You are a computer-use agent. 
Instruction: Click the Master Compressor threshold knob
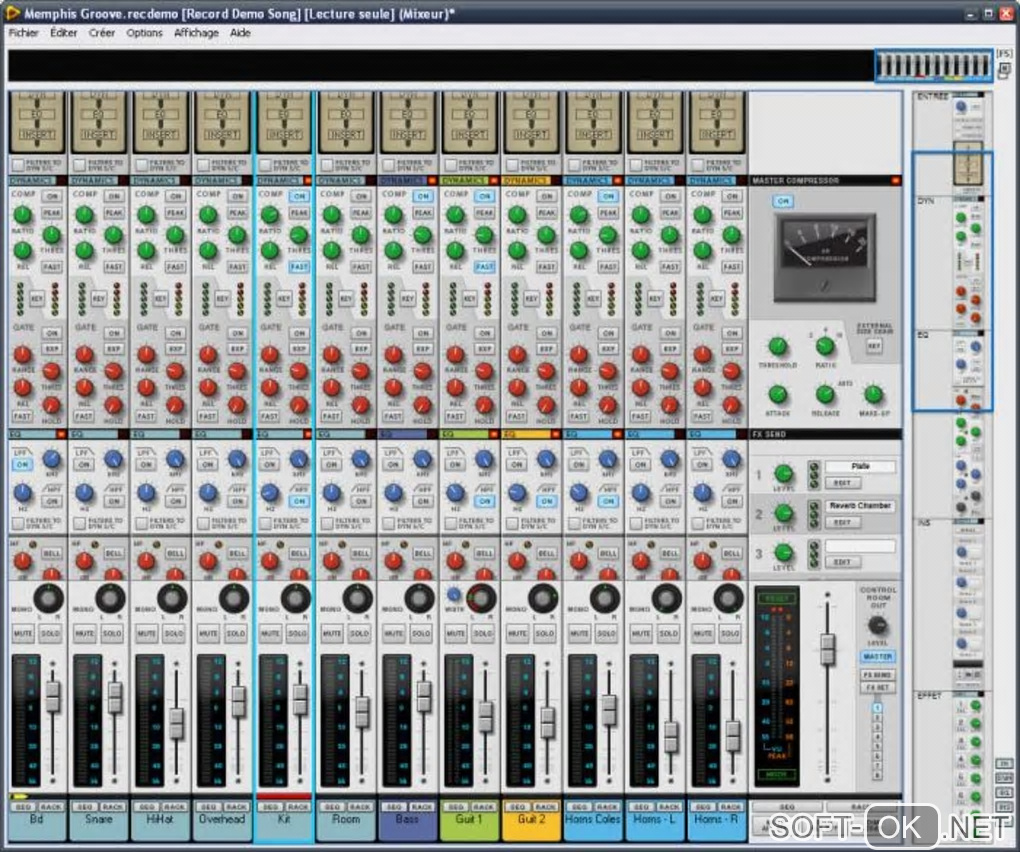777,347
